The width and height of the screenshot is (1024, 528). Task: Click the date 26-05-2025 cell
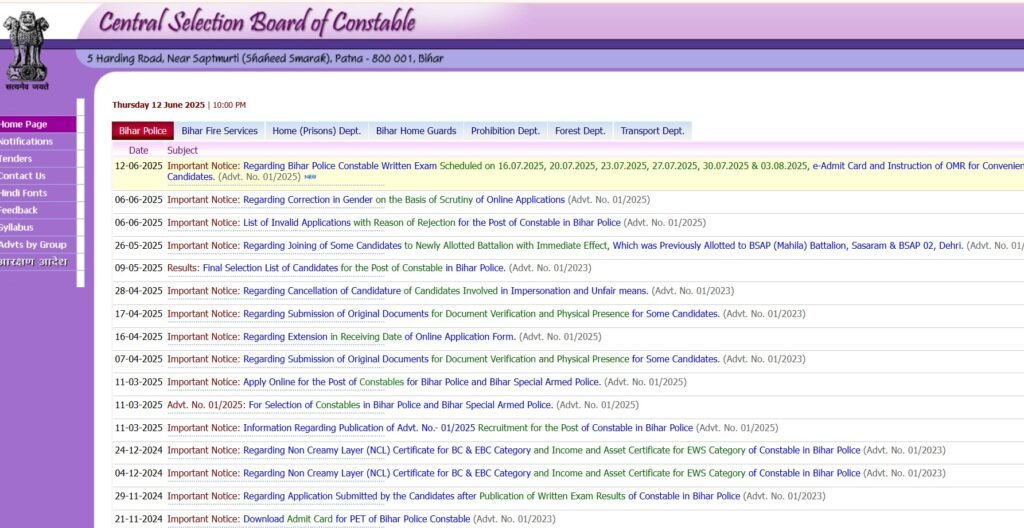click(138, 246)
